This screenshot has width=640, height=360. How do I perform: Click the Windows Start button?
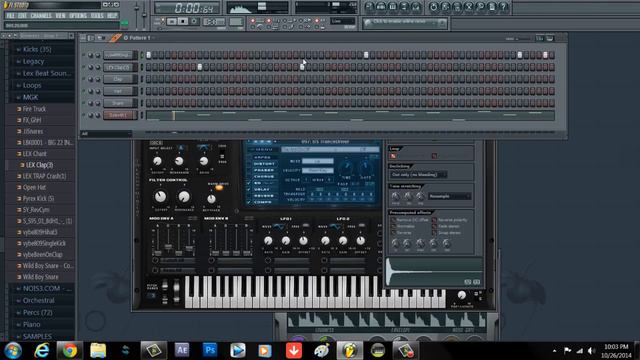pyautogui.click(x=13, y=351)
